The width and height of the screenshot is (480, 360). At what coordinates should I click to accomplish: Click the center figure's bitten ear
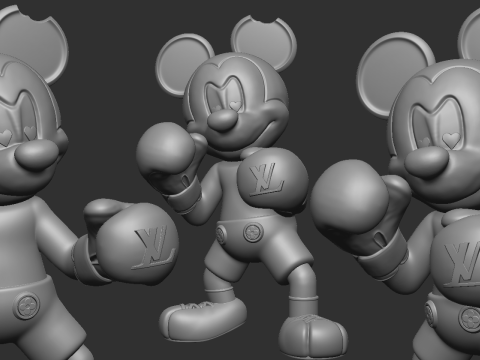point(264,43)
